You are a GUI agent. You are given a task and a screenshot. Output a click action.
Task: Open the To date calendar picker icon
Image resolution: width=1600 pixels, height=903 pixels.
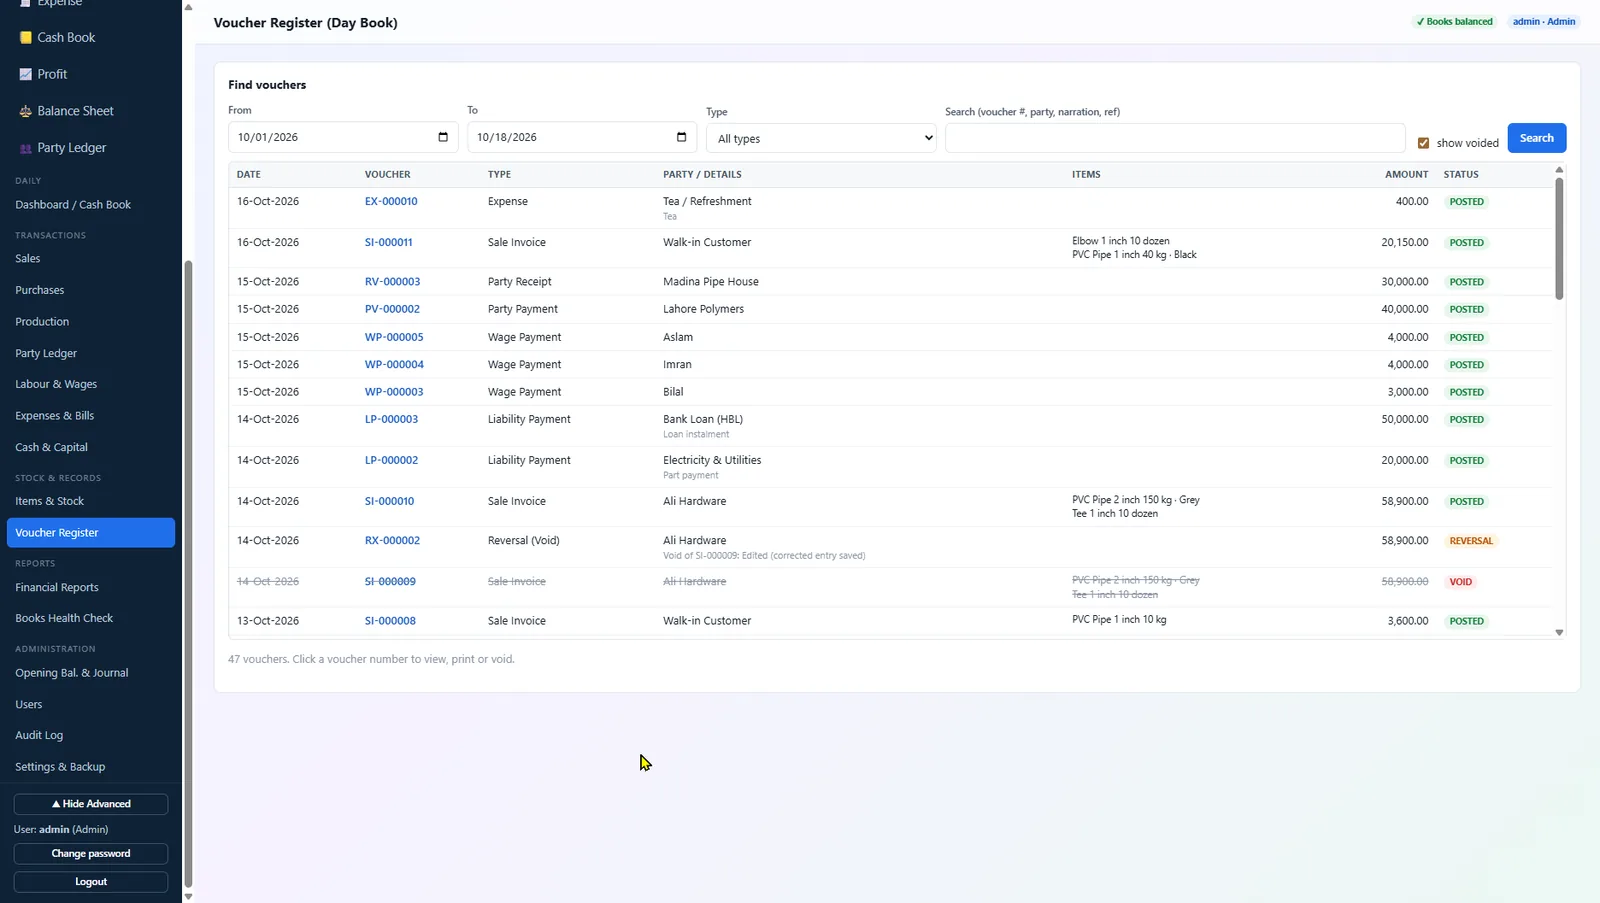tap(682, 137)
